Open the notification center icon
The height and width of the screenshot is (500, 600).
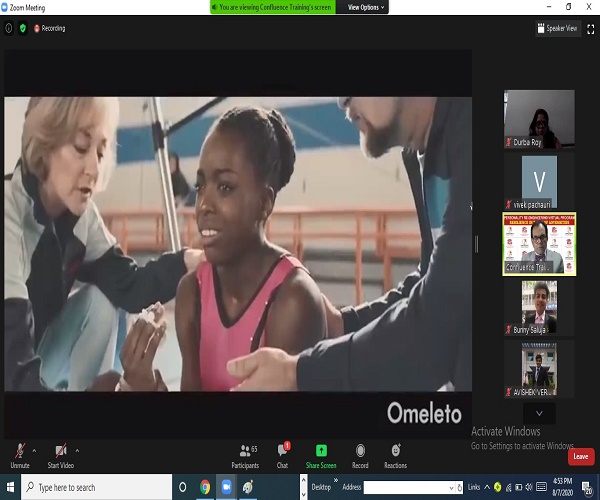coord(587,488)
